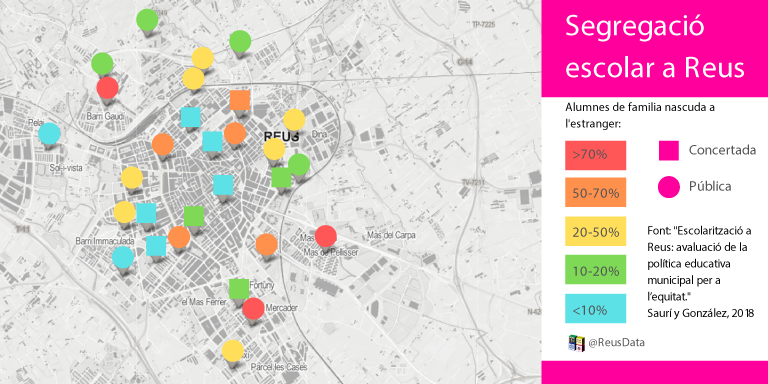Click the 'Mas de Pelisser' map label

[x=331, y=252]
